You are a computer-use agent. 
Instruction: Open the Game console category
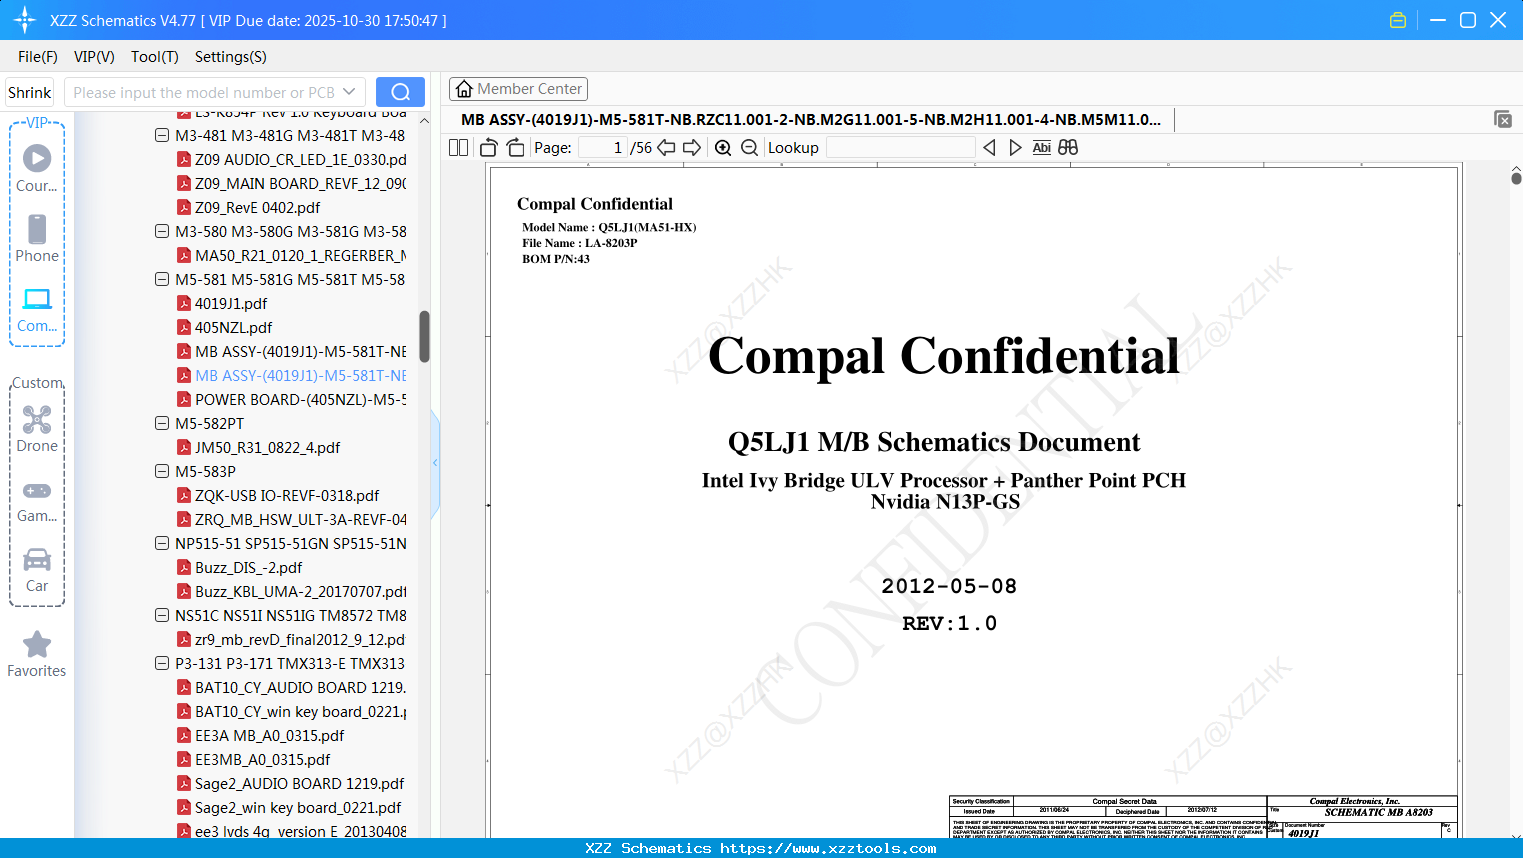click(x=37, y=500)
